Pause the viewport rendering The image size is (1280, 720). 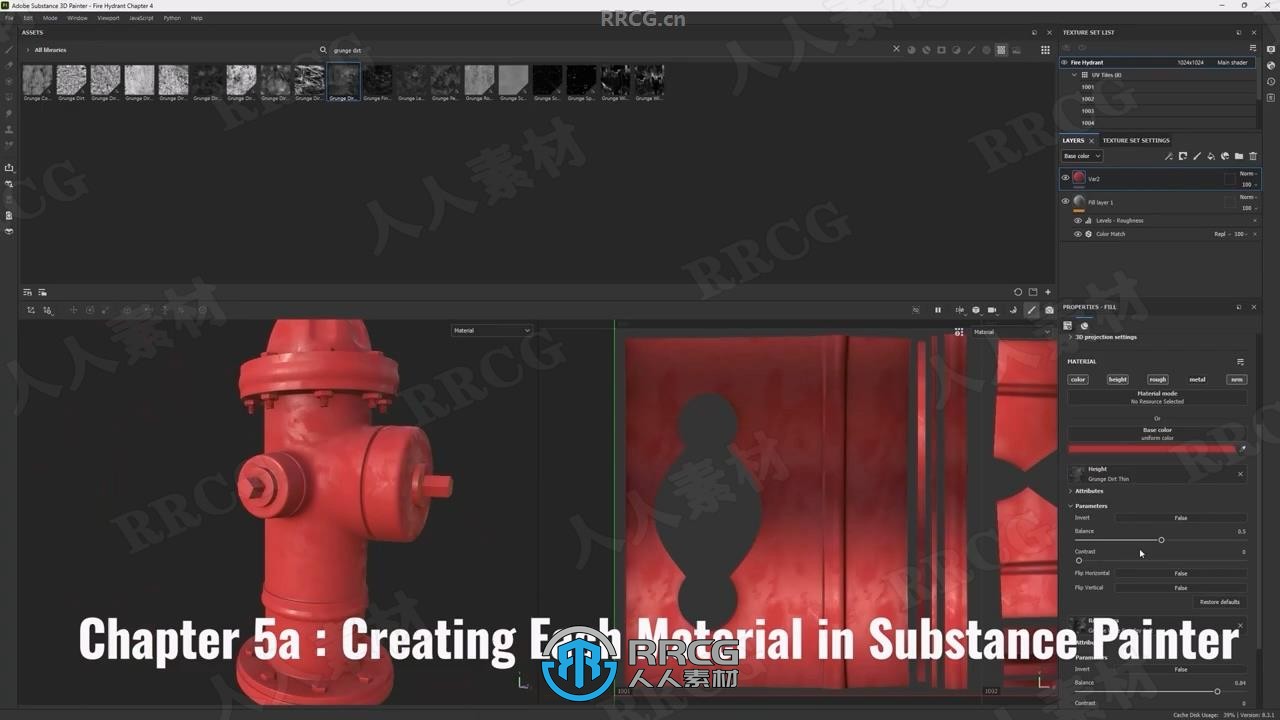pos(938,310)
